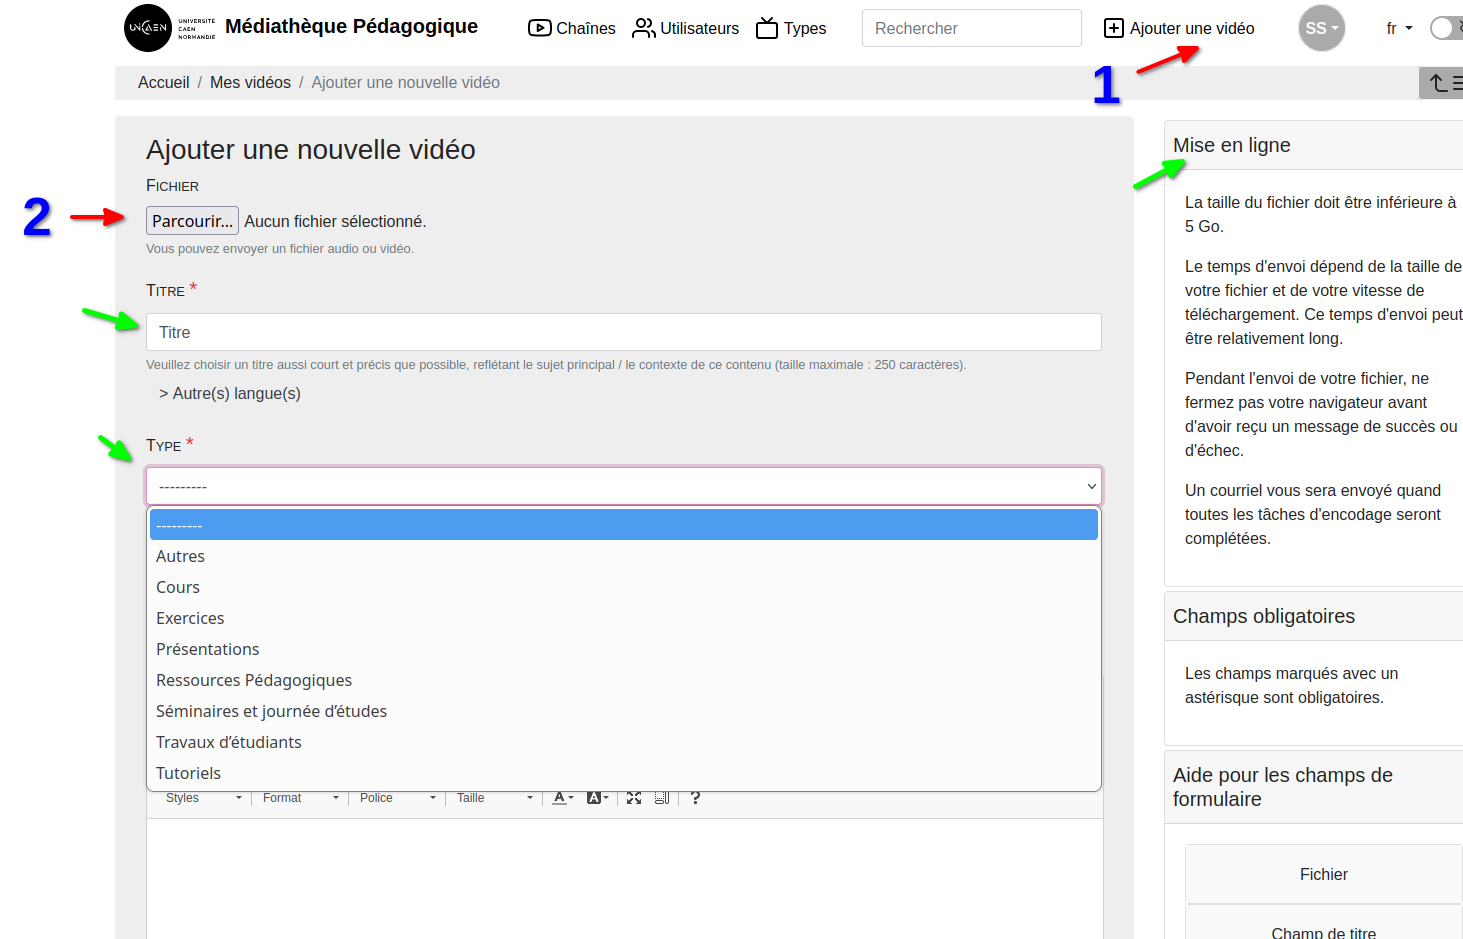Screen dimensions: 1463x939
Task: Click the editor maximize icon
Action: pos(634,798)
